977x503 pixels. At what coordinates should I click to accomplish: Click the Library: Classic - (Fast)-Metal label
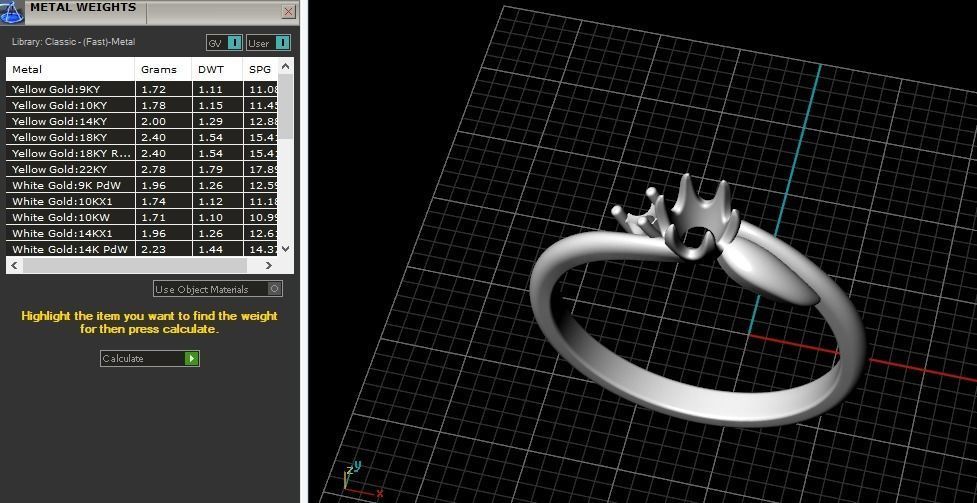(x=74, y=42)
